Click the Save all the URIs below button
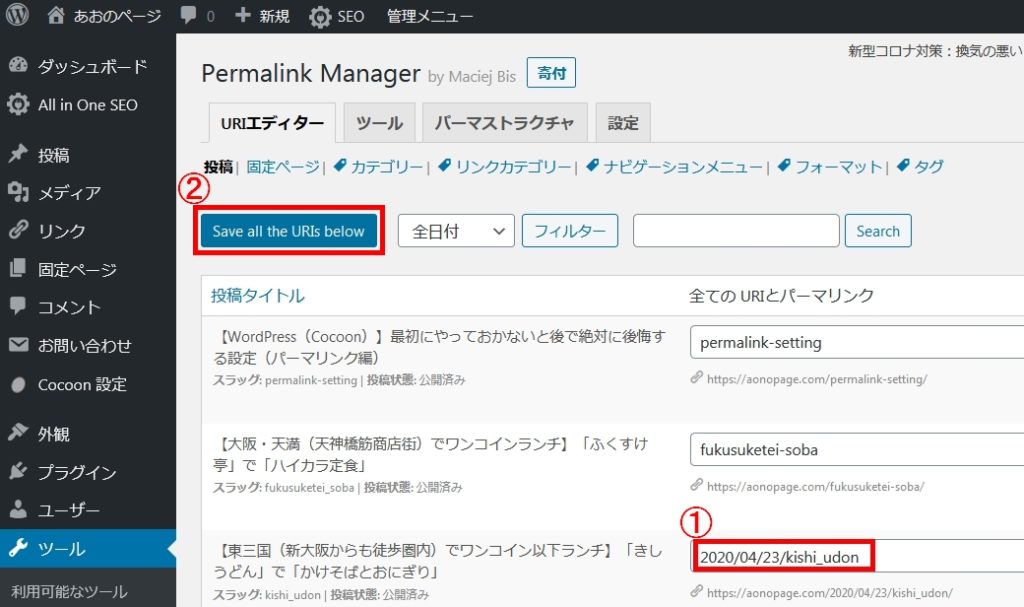Image resolution: width=1024 pixels, height=607 pixels. 288,230
